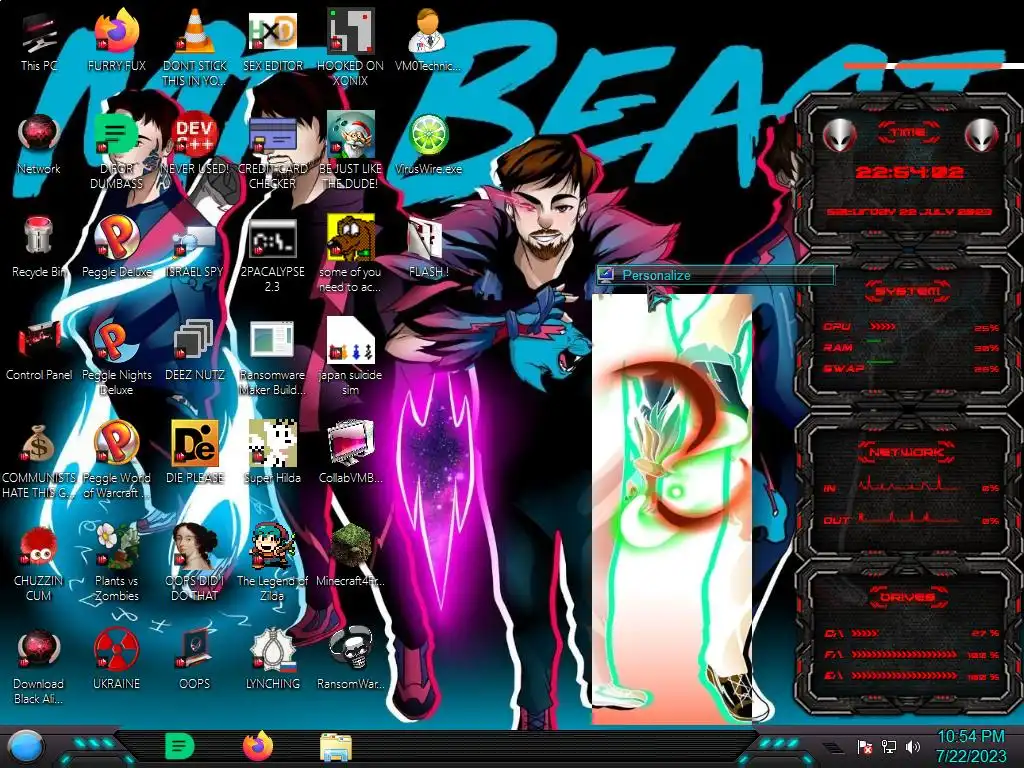Image resolution: width=1024 pixels, height=768 pixels.
Task: Open the Minecraft4Fr grass block icon
Action: tap(351, 556)
